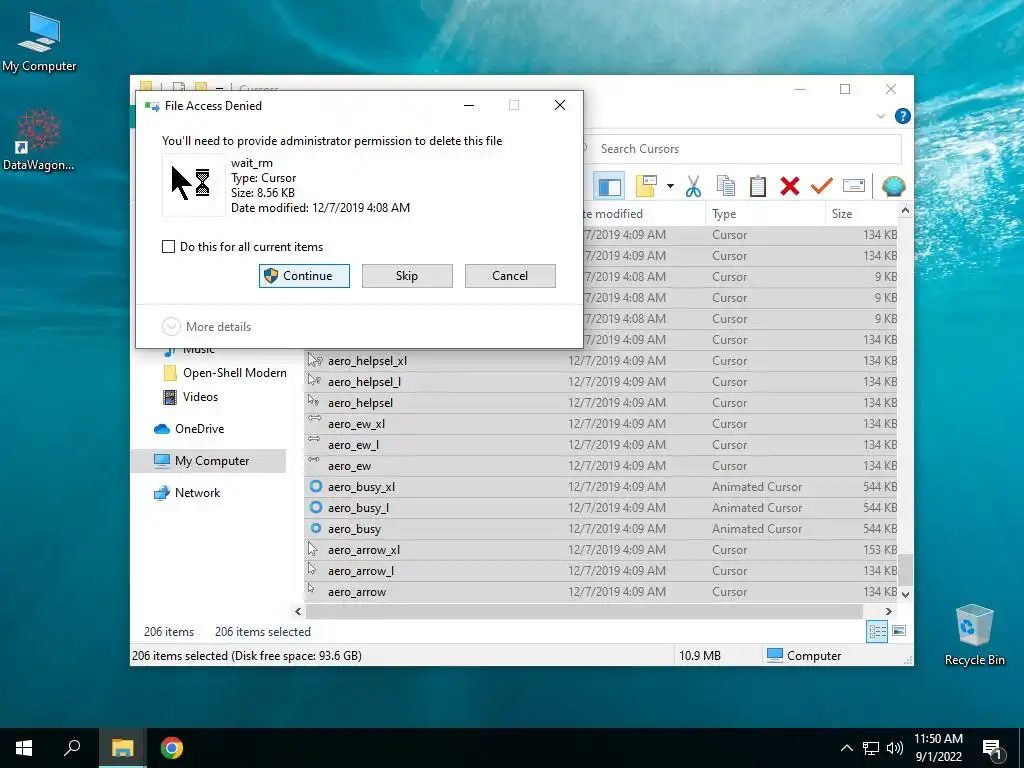The width and height of the screenshot is (1024, 768).
Task: Select My Computer in the navigation pane
Action: pos(209,461)
